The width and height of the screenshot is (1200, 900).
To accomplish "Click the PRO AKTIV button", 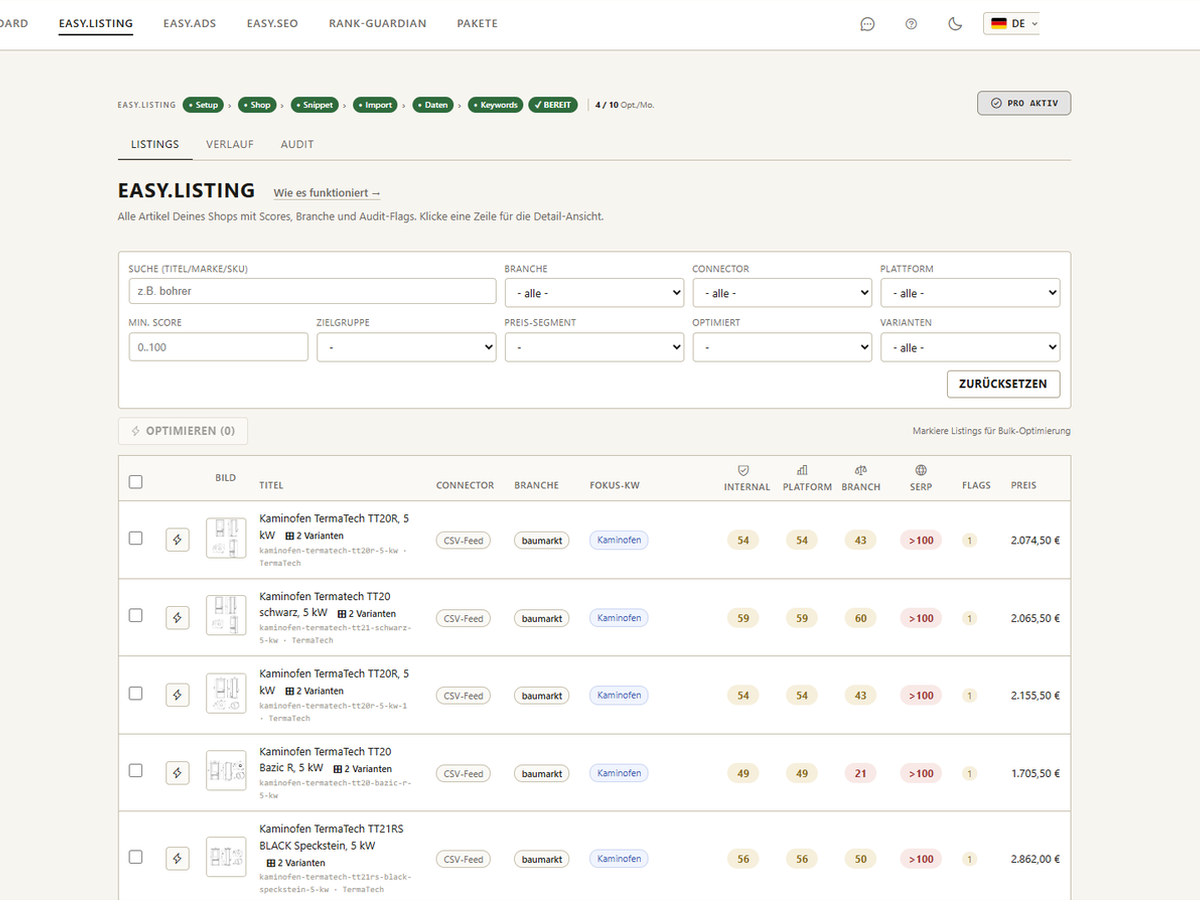I will [1024, 103].
